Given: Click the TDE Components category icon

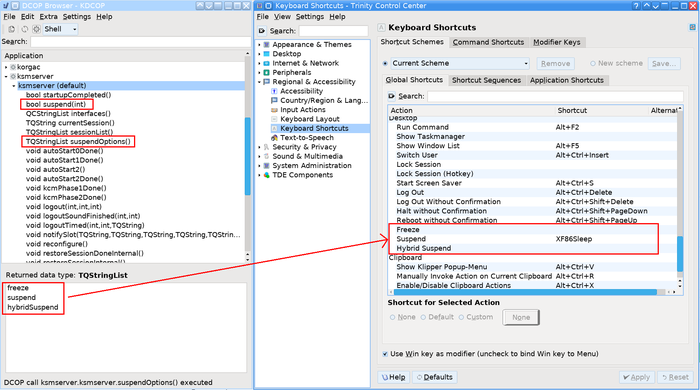Looking at the screenshot, I should coord(267,175).
